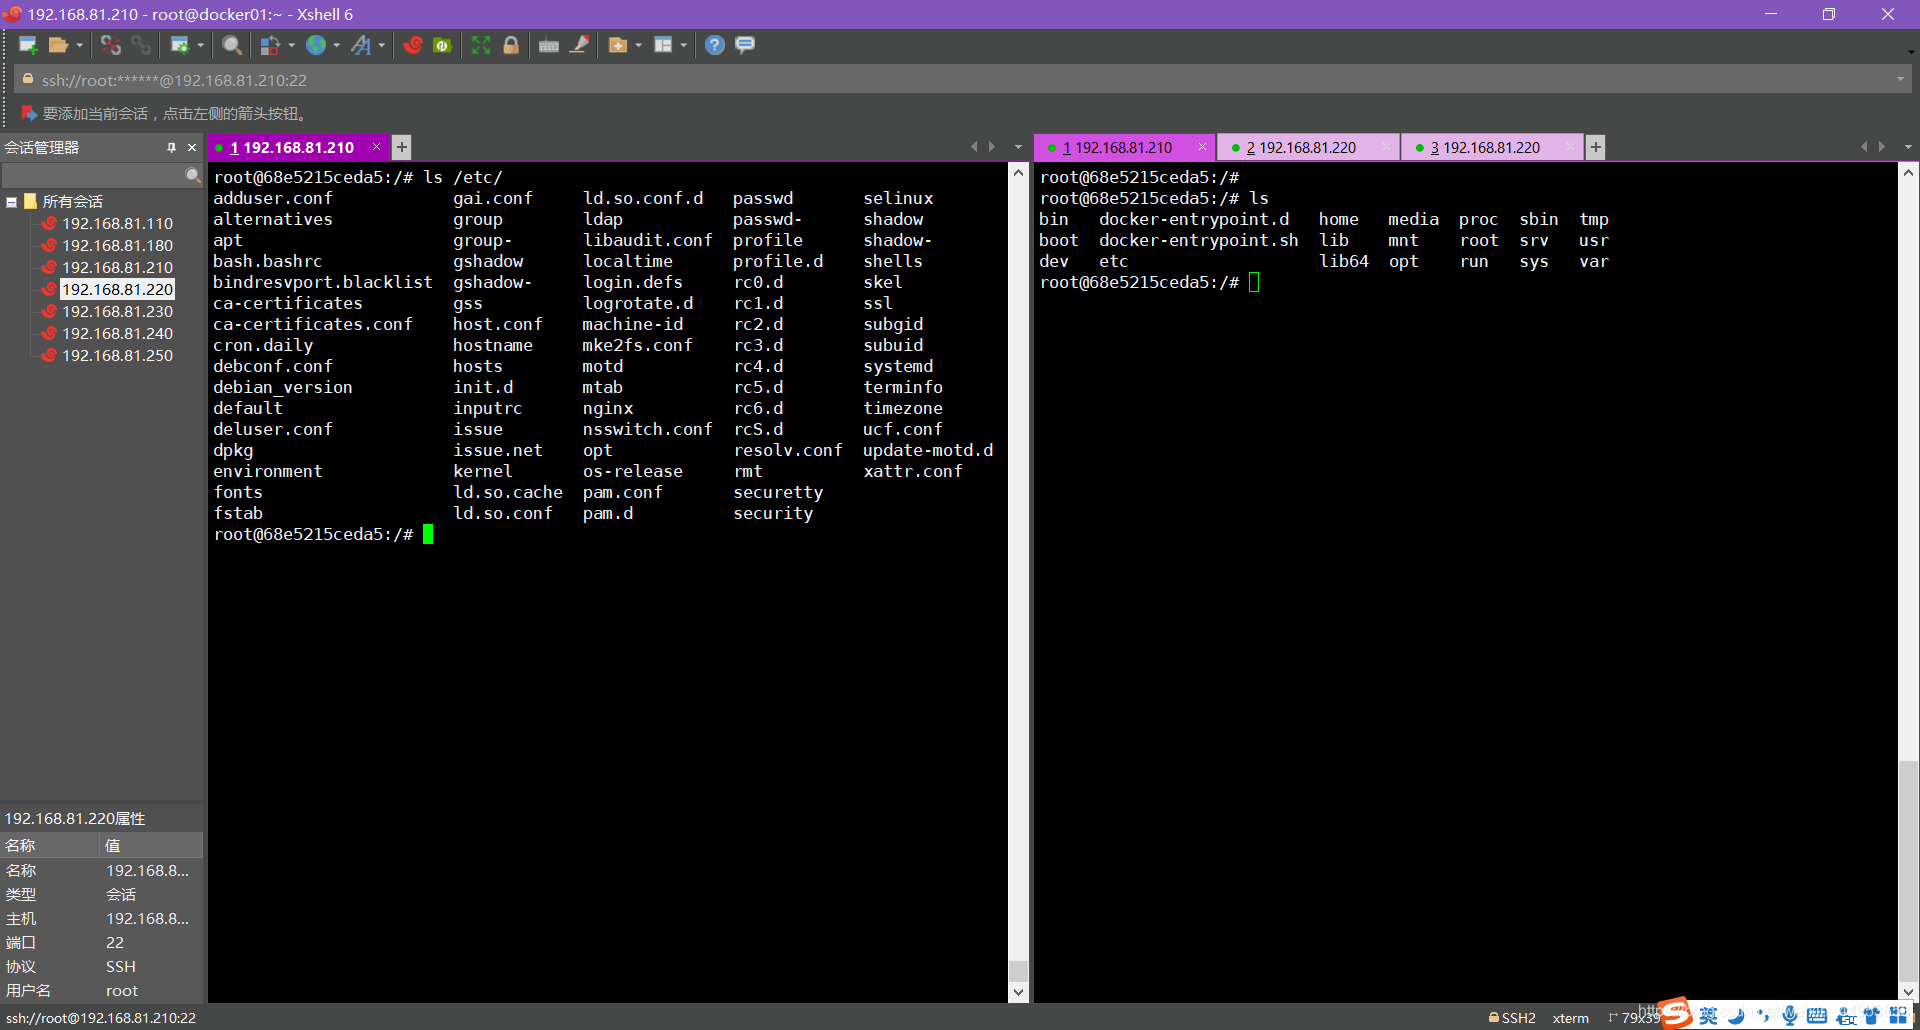Select session 192.168.81.110 in the tree
Image resolution: width=1920 pixels, height=1030 pixels.
click(x=117, y=224)
